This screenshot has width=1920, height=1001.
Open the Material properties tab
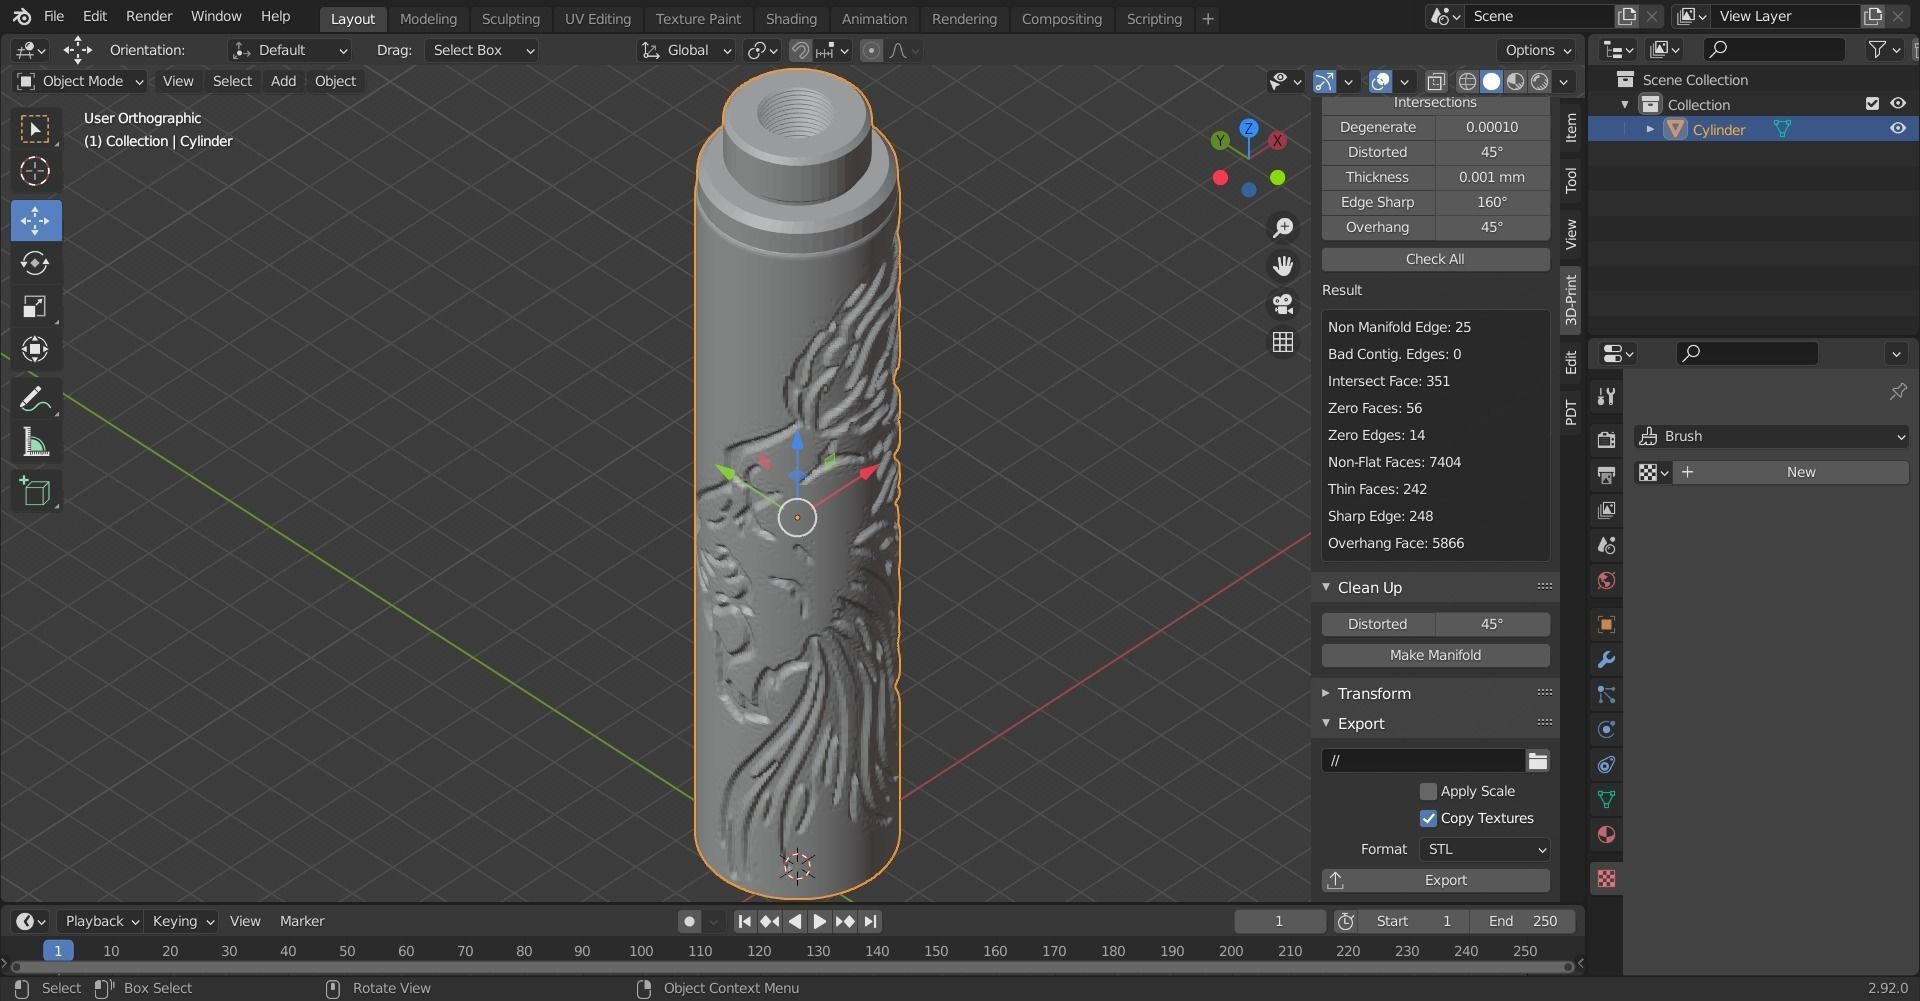coord(1606,835)
